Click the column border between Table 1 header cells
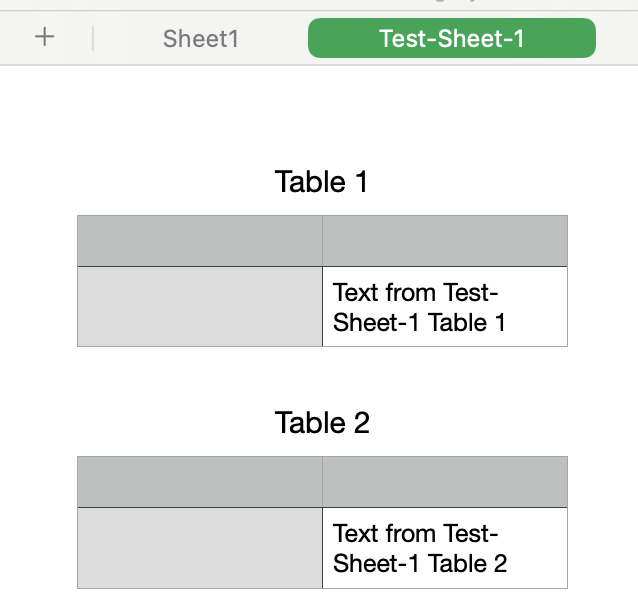The width and height of the screenshot is (638, 602). tap(322, 241)
